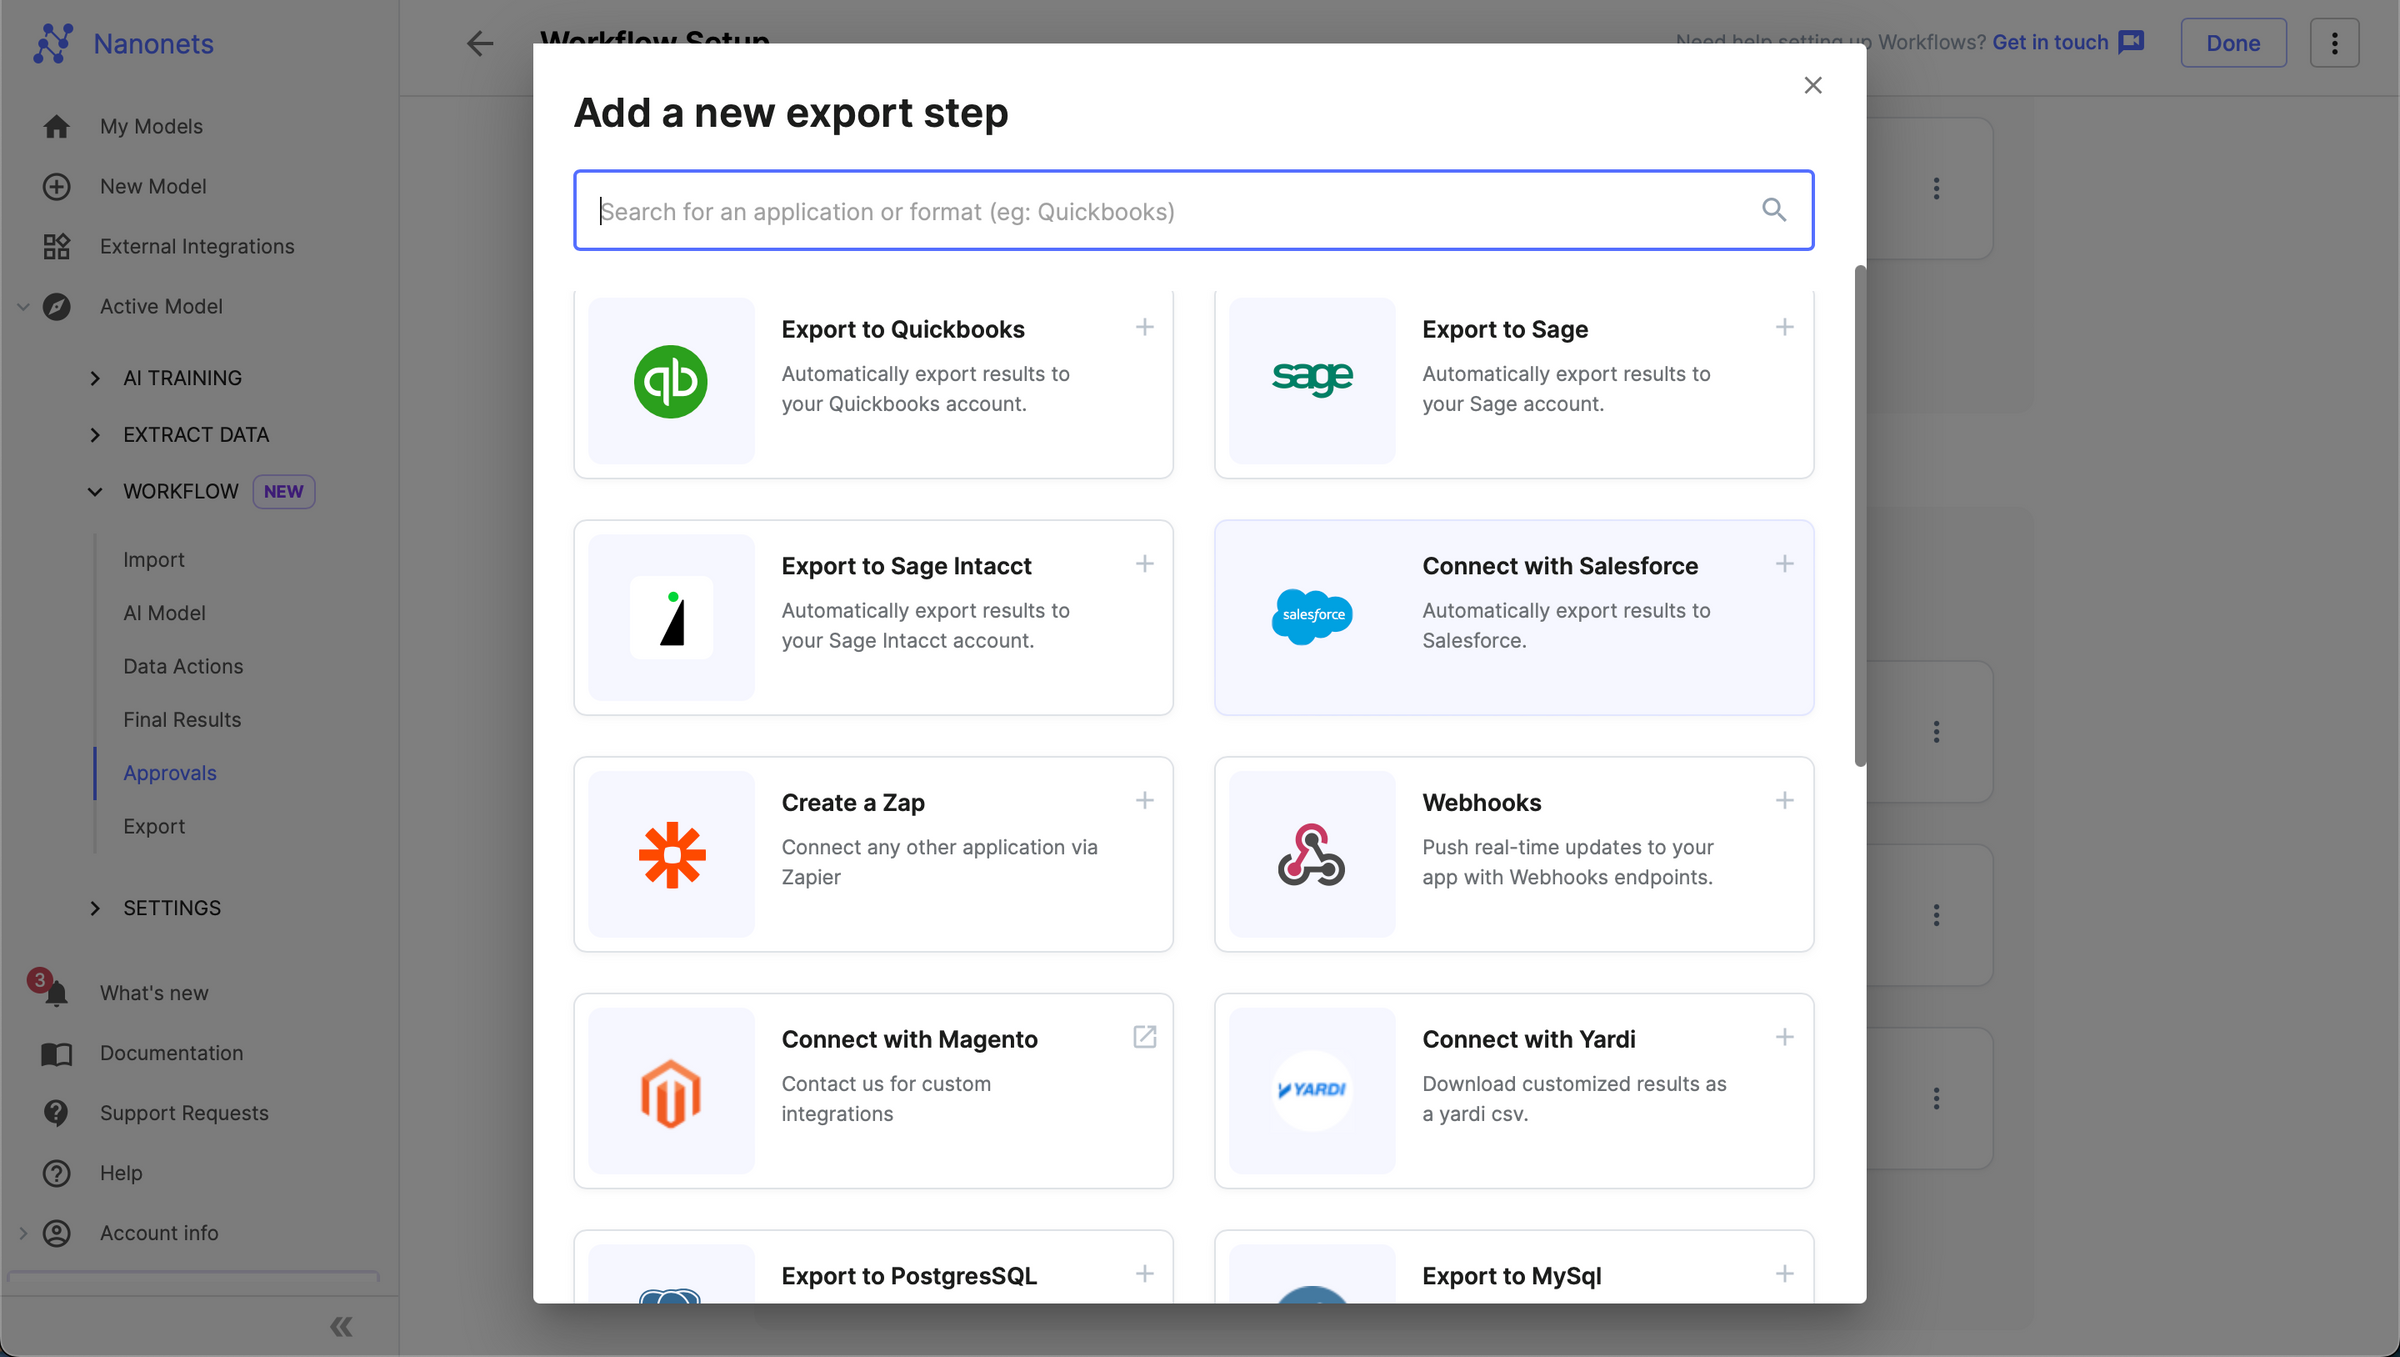Click inside the application search field

pyautogui.click(x=1100, y=210)
